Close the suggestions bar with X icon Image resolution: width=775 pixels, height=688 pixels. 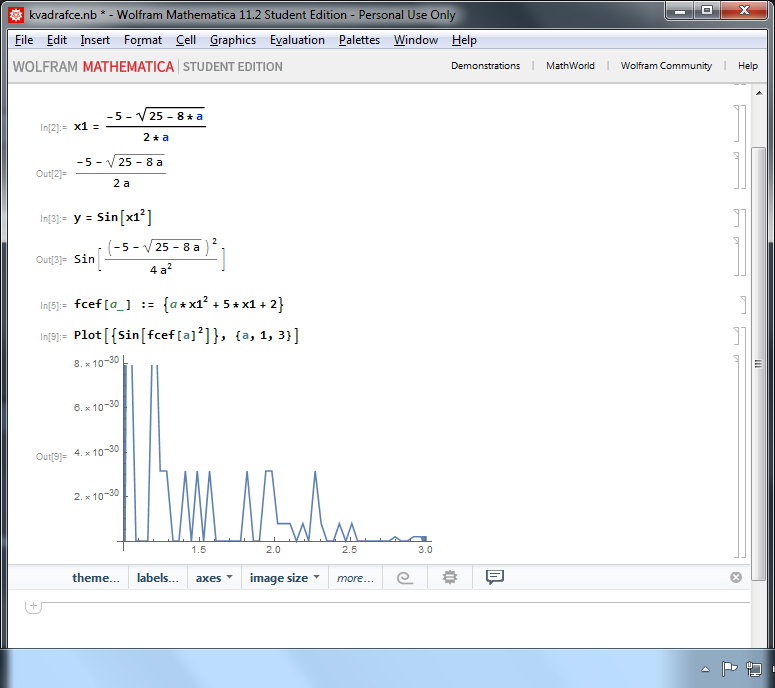pyautogui.click(x=736, y=577)
